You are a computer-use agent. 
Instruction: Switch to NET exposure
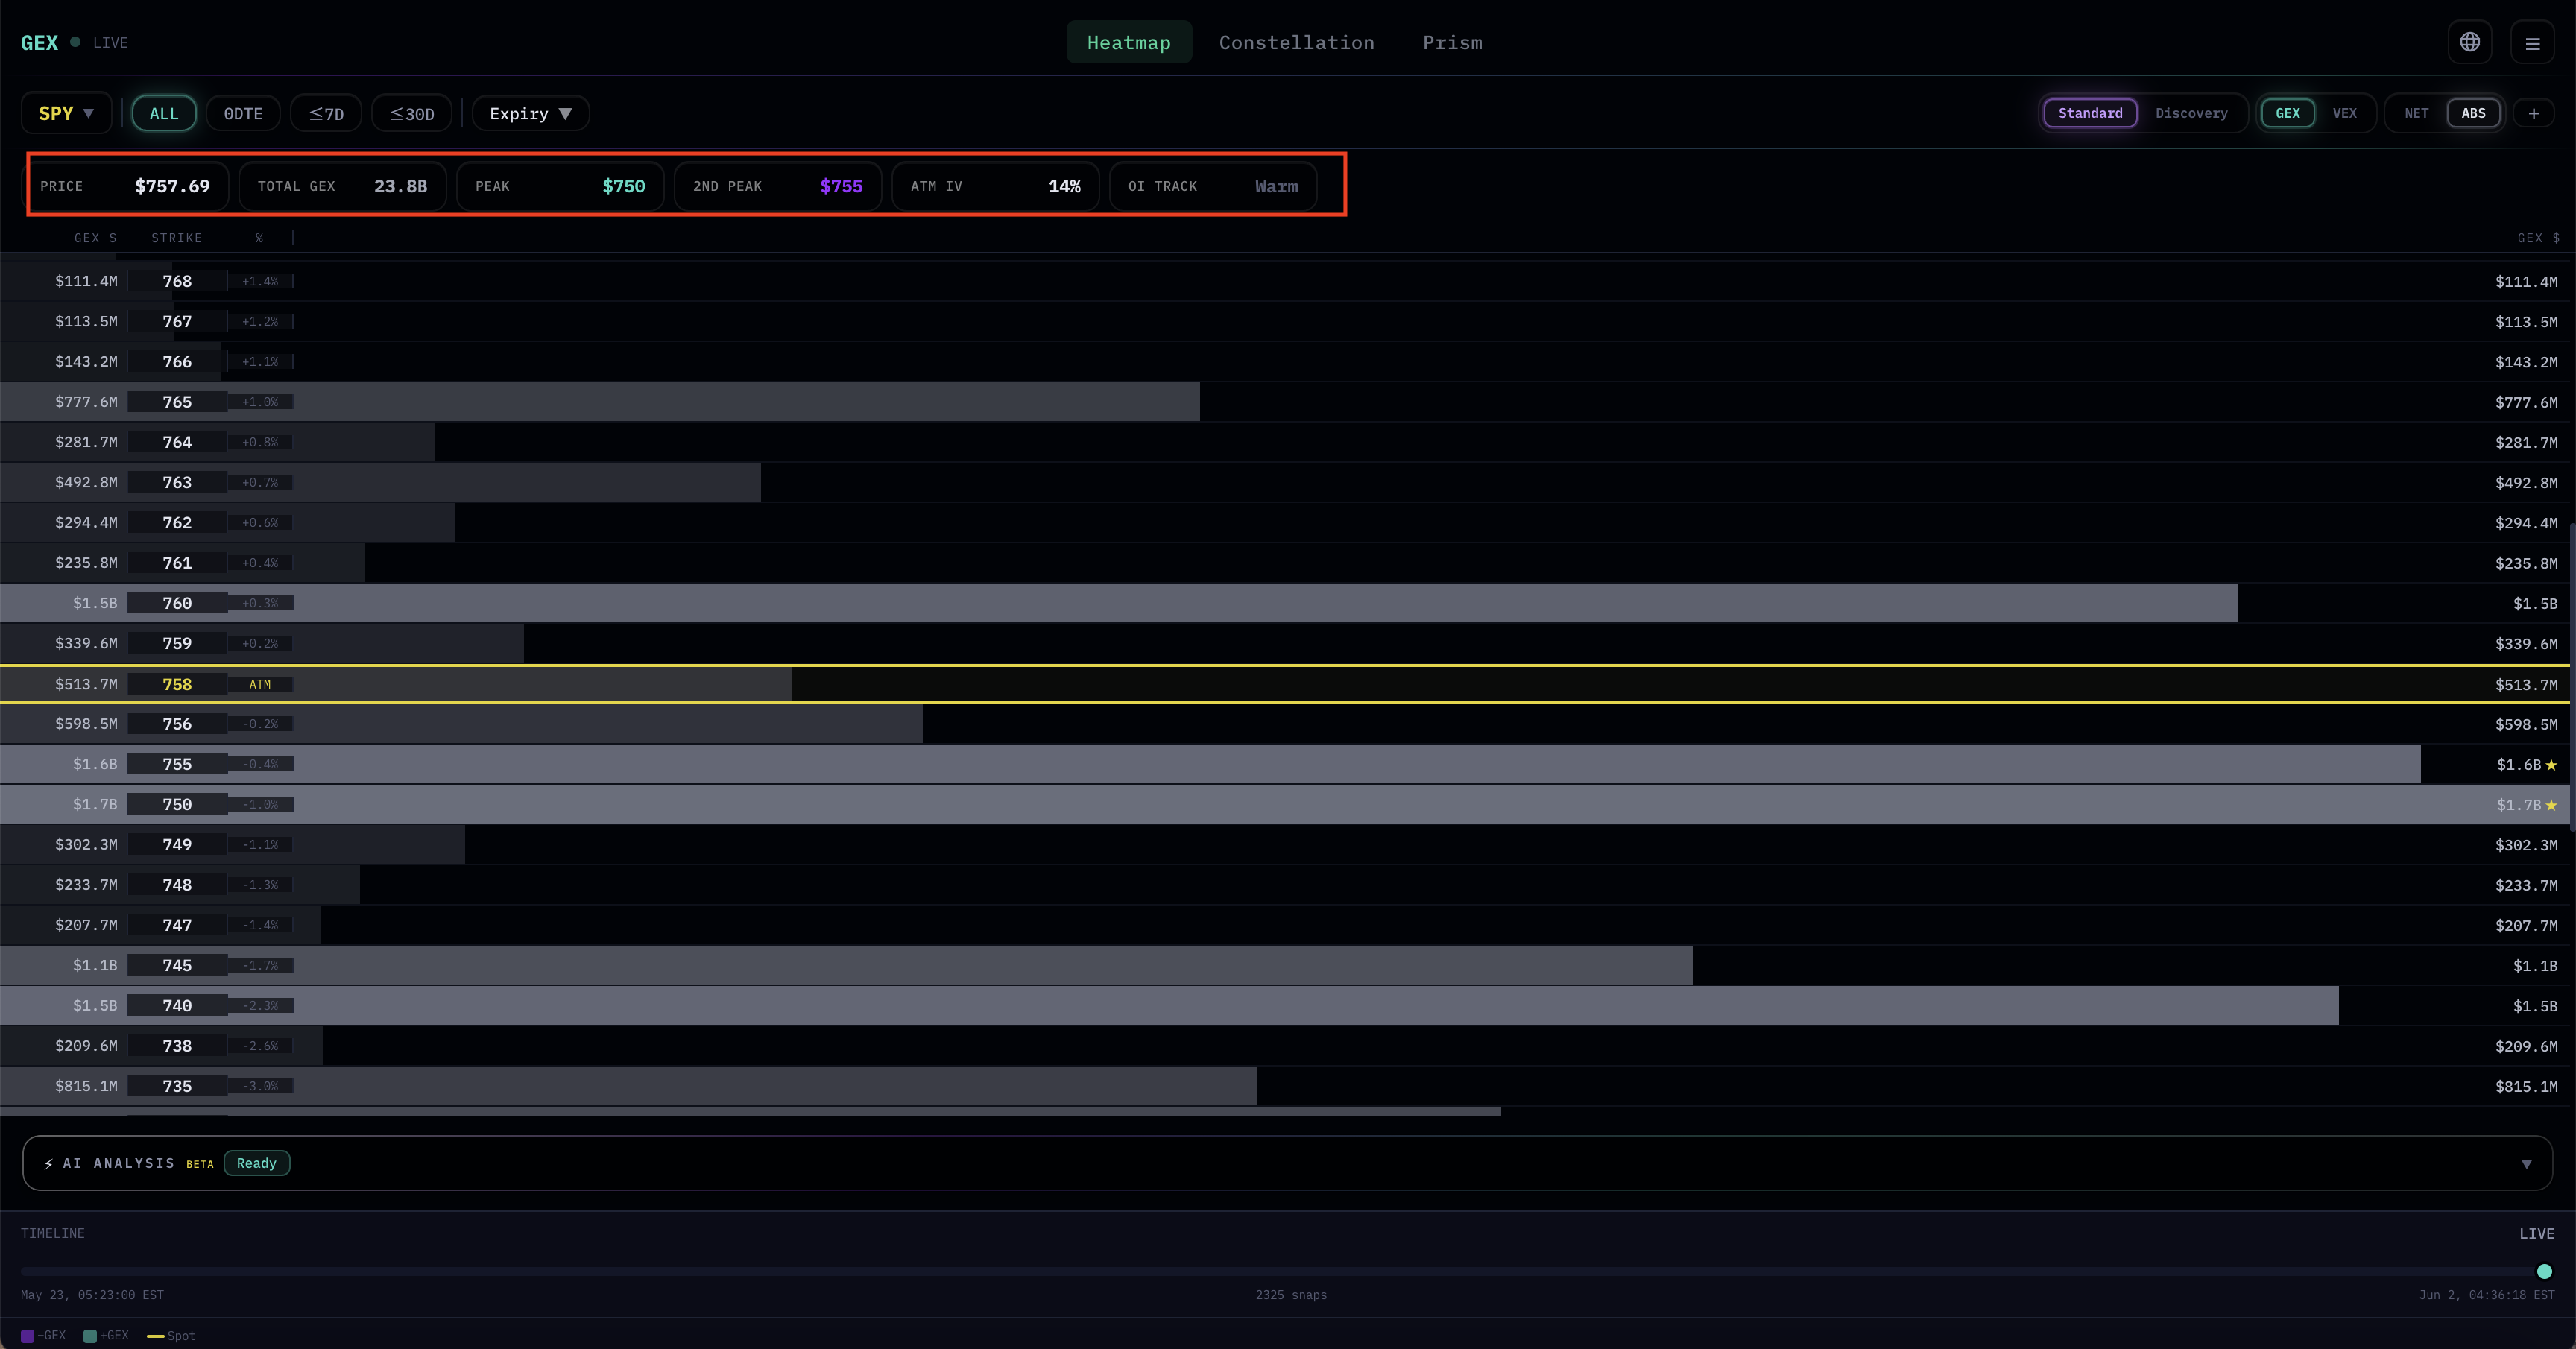pyautogui.click(x=2416, y=113)
